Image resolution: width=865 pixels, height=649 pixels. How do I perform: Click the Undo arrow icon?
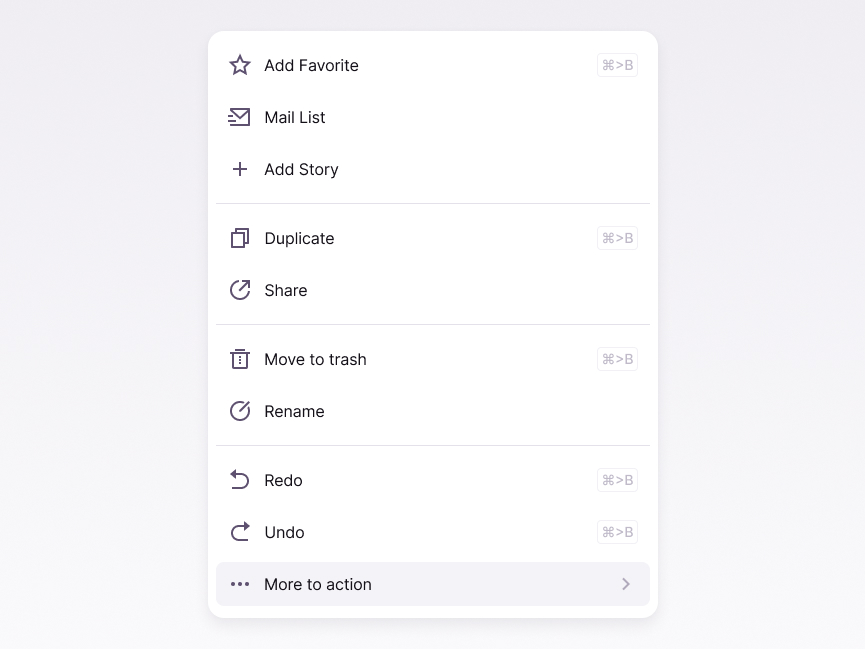240,531
